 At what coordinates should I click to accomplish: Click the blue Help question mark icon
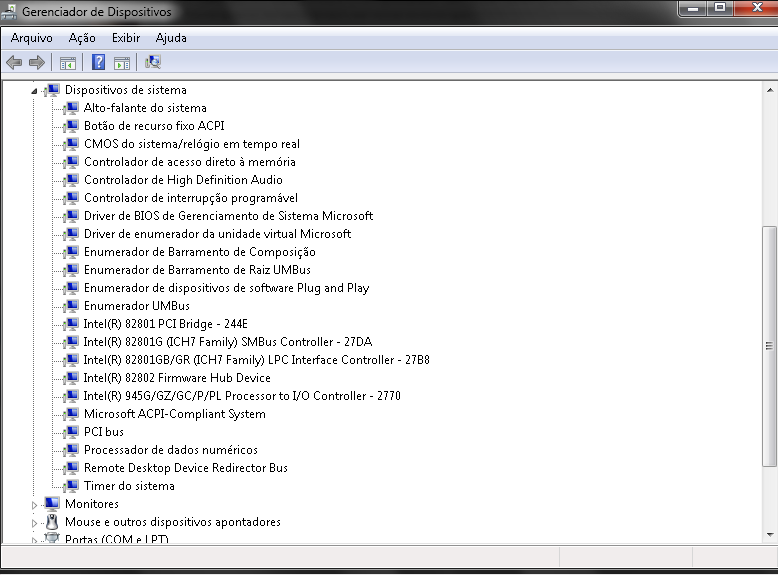point(98,62)
